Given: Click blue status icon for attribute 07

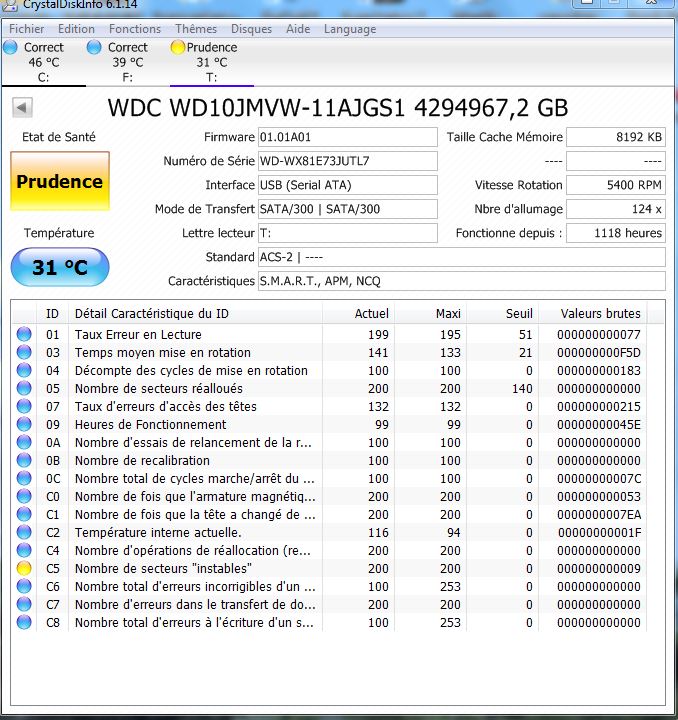Looking at the screenshot, I should (x=24, y=406).
